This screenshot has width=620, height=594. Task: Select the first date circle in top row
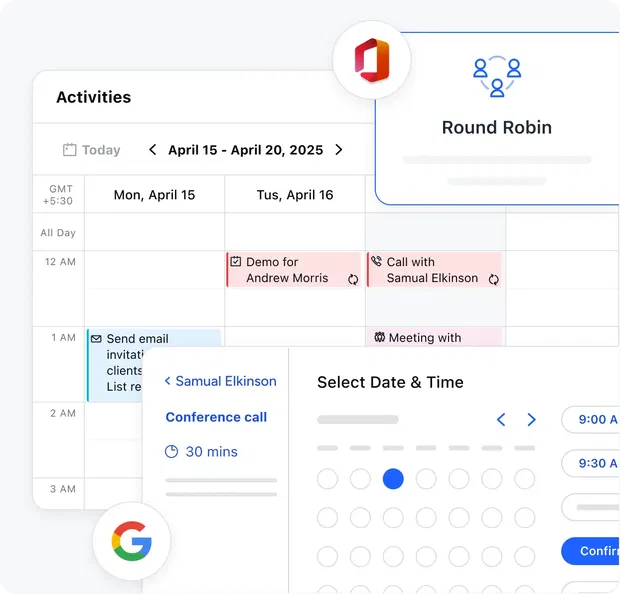click(327, 479)
